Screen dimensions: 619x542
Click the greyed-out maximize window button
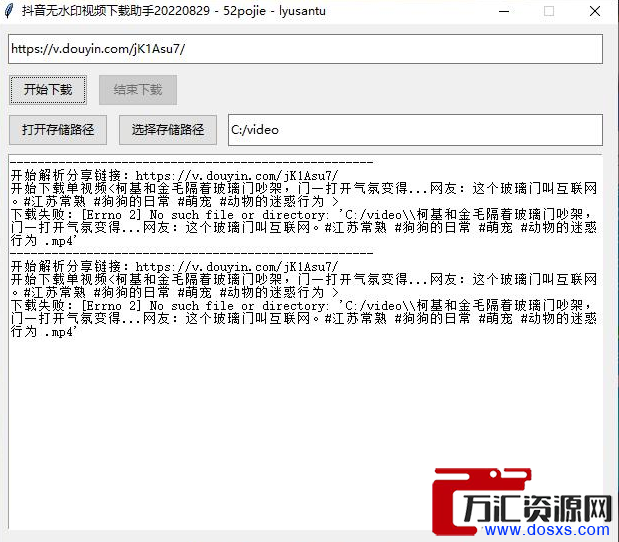549,11
